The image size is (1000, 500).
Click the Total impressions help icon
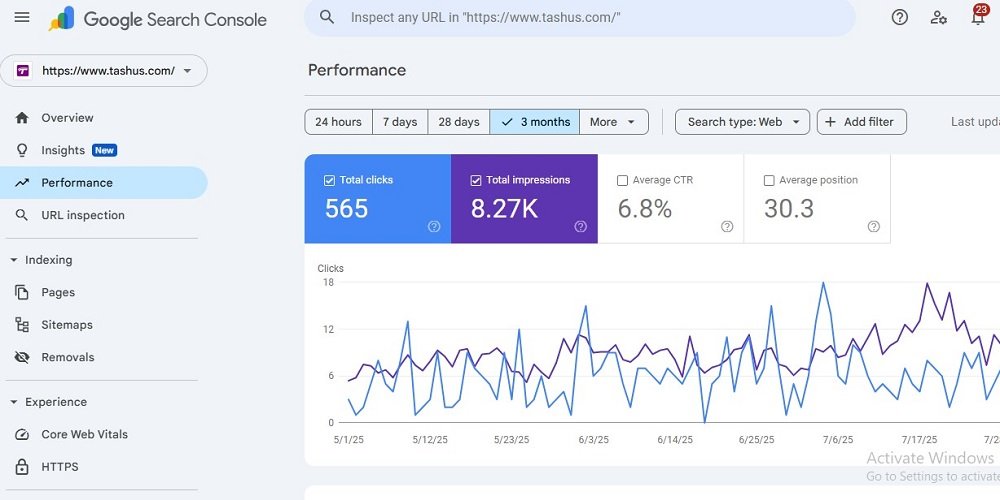coord(580,227)
